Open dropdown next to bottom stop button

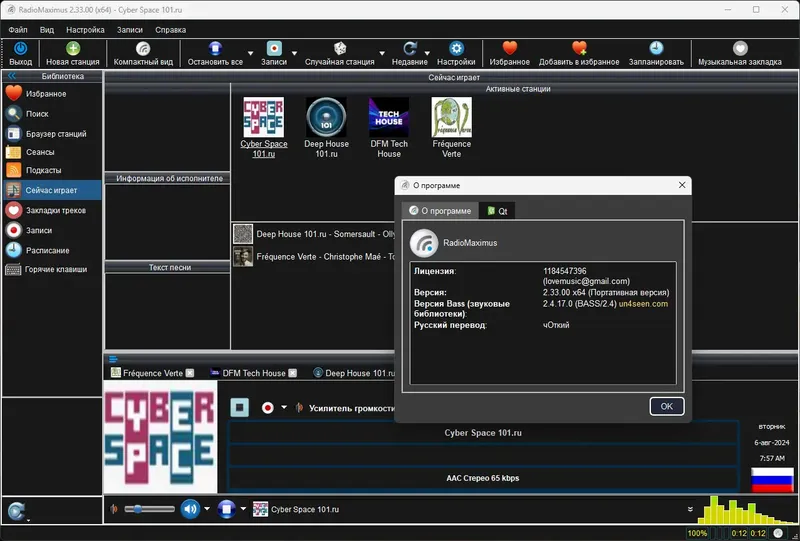[x=243, y=508]
